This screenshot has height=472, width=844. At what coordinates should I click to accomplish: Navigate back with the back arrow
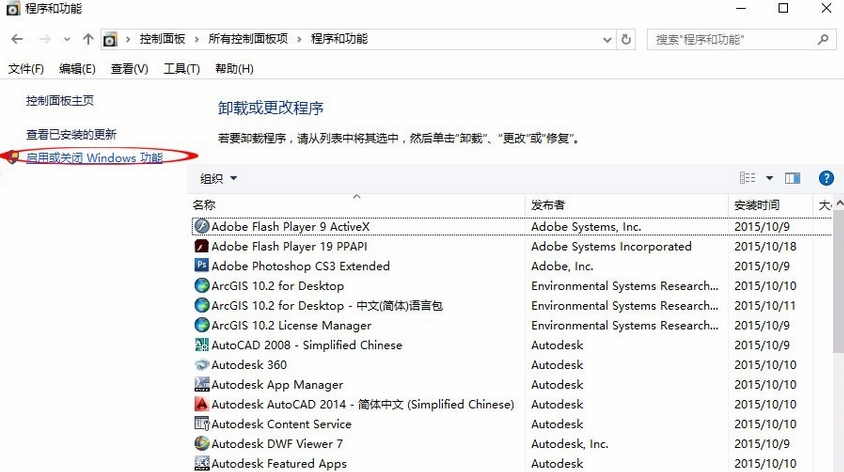click(17, 39)
